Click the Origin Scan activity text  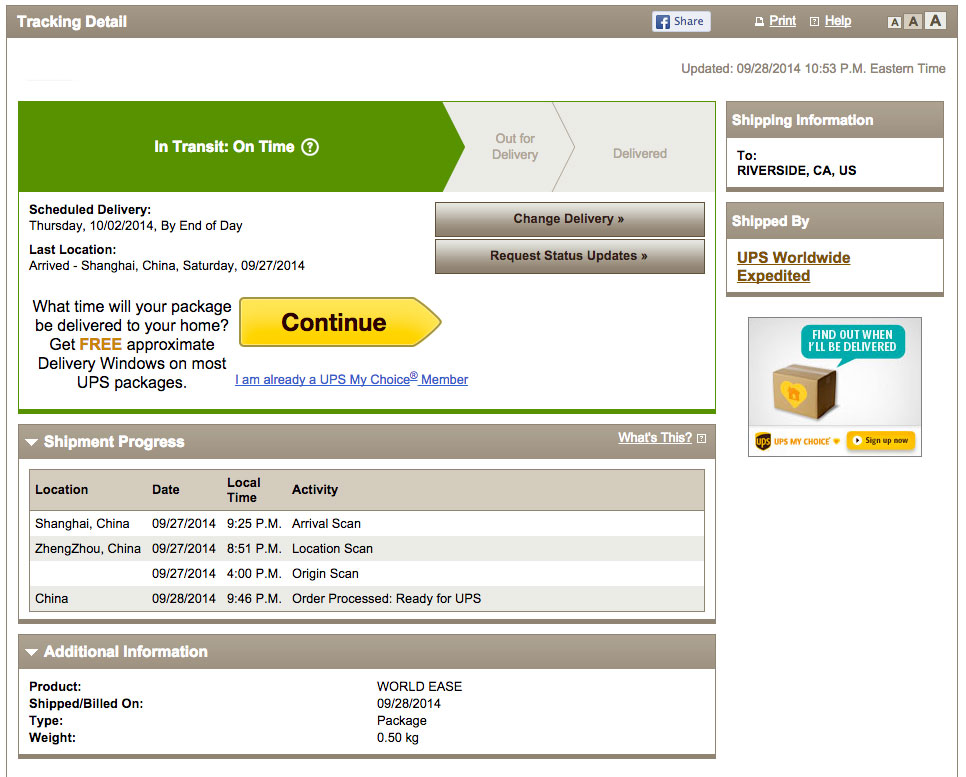point(325,574)
